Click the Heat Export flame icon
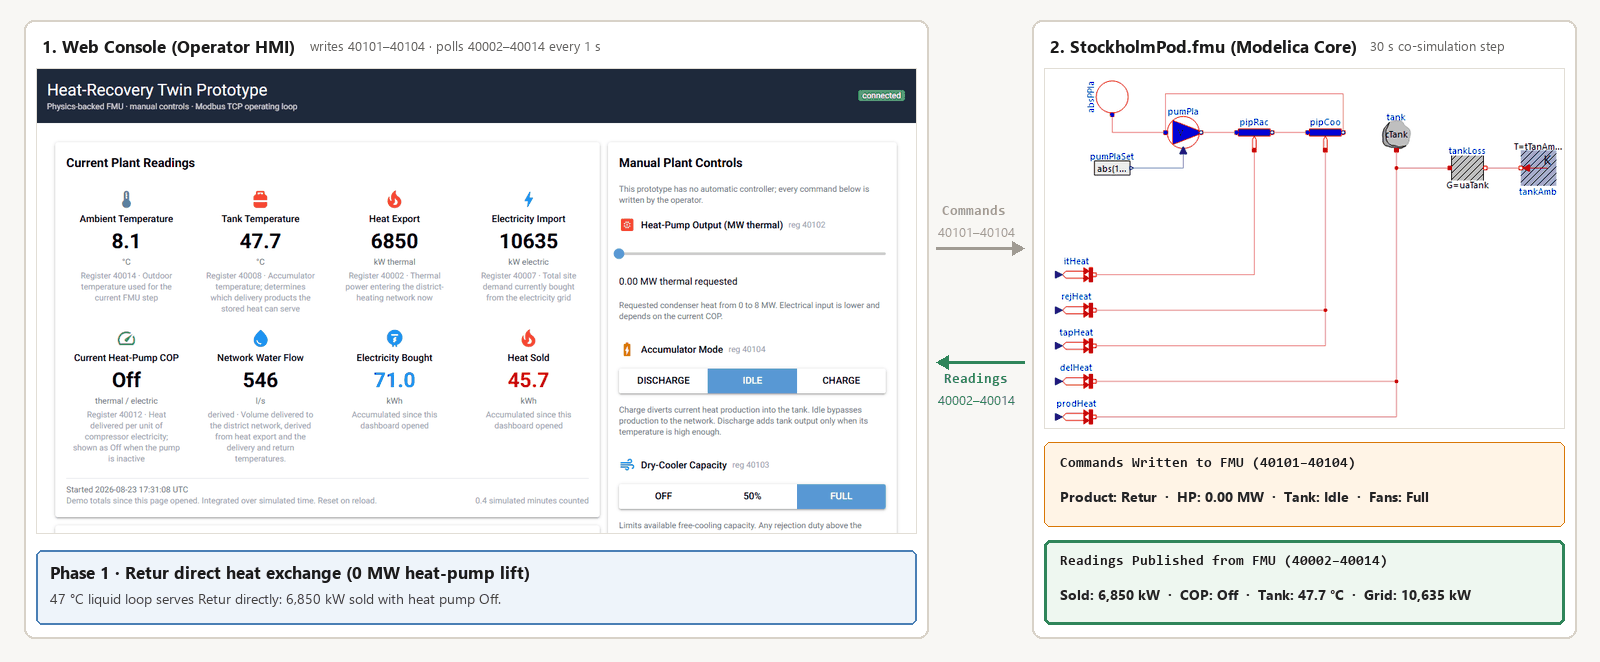Viewport: 1600px width, 662px height. click(x=394, y=199)
